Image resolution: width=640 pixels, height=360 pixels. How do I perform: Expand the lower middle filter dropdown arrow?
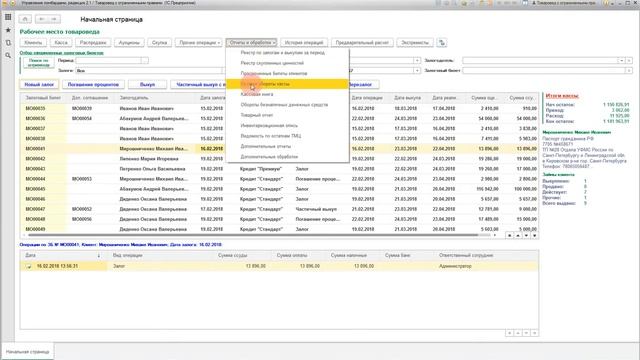point(417,71)
